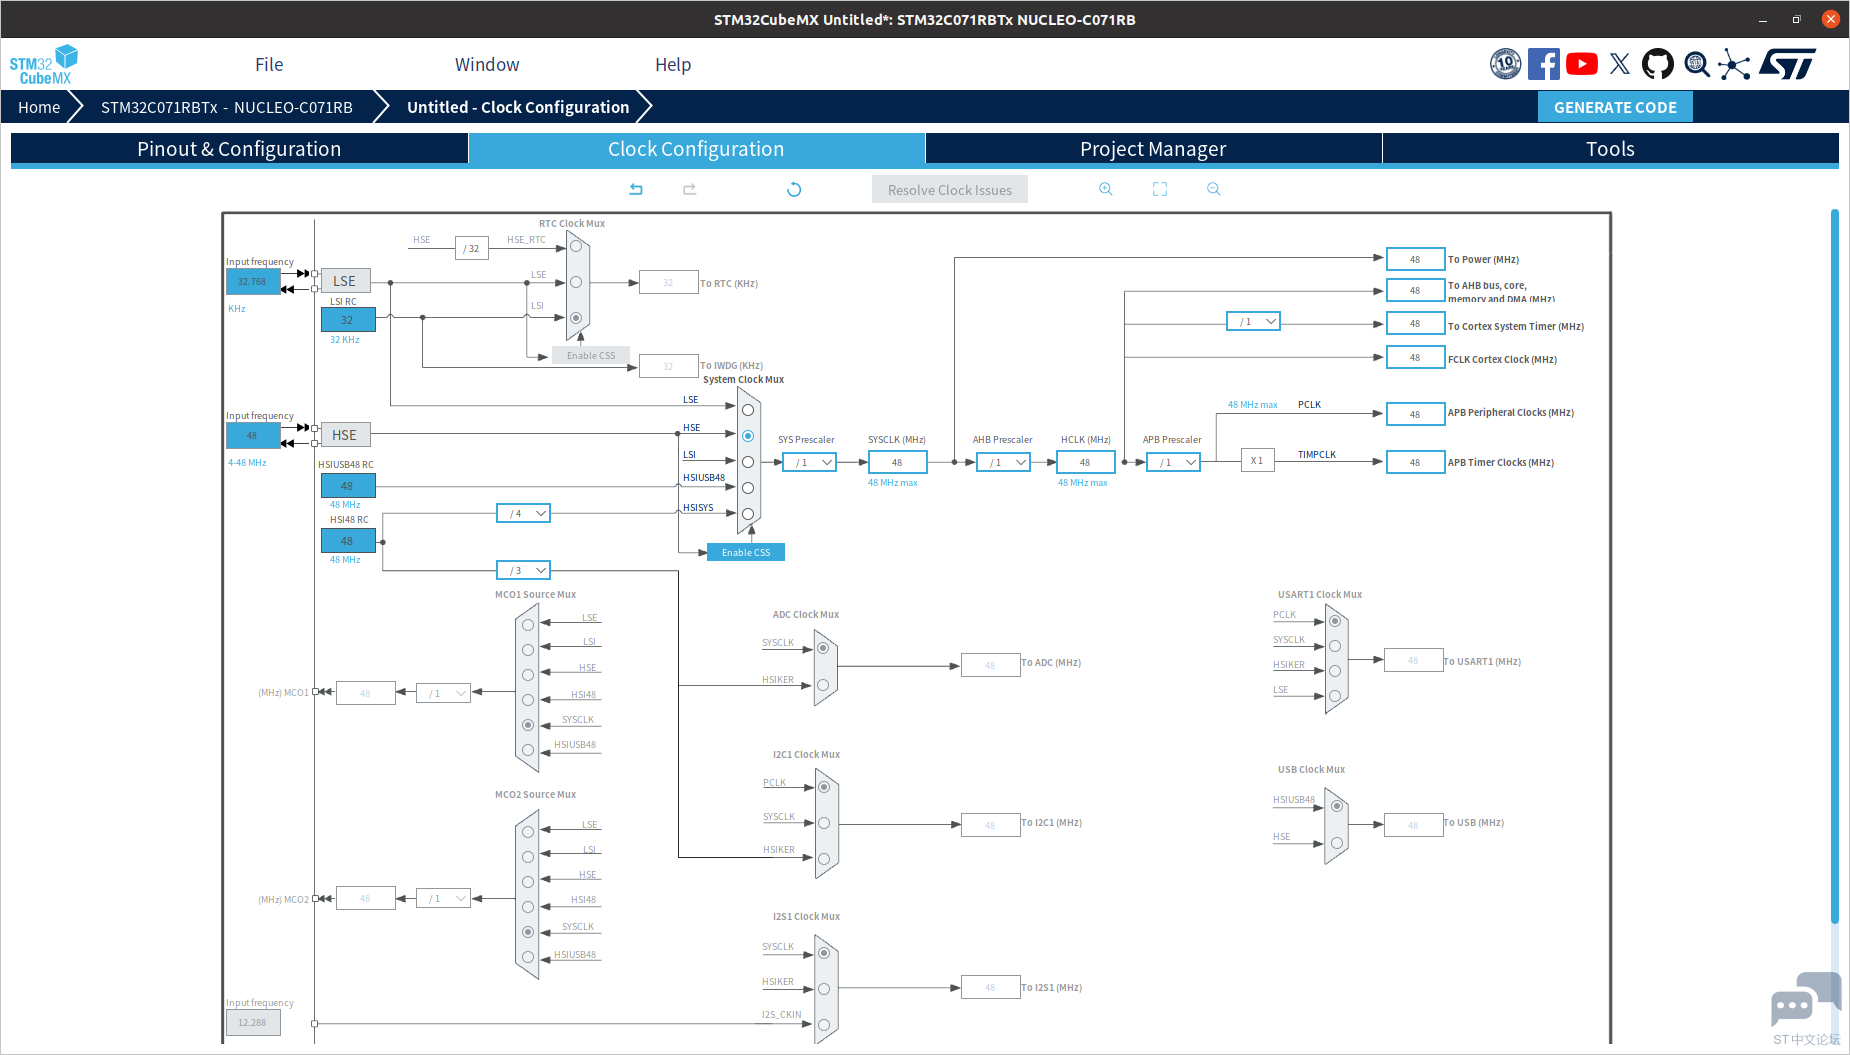1850x1055 pixels.
Task: Select HSI48 in MCO1 Source Mux
Action: pyautogui.click(x=528, y=700)
